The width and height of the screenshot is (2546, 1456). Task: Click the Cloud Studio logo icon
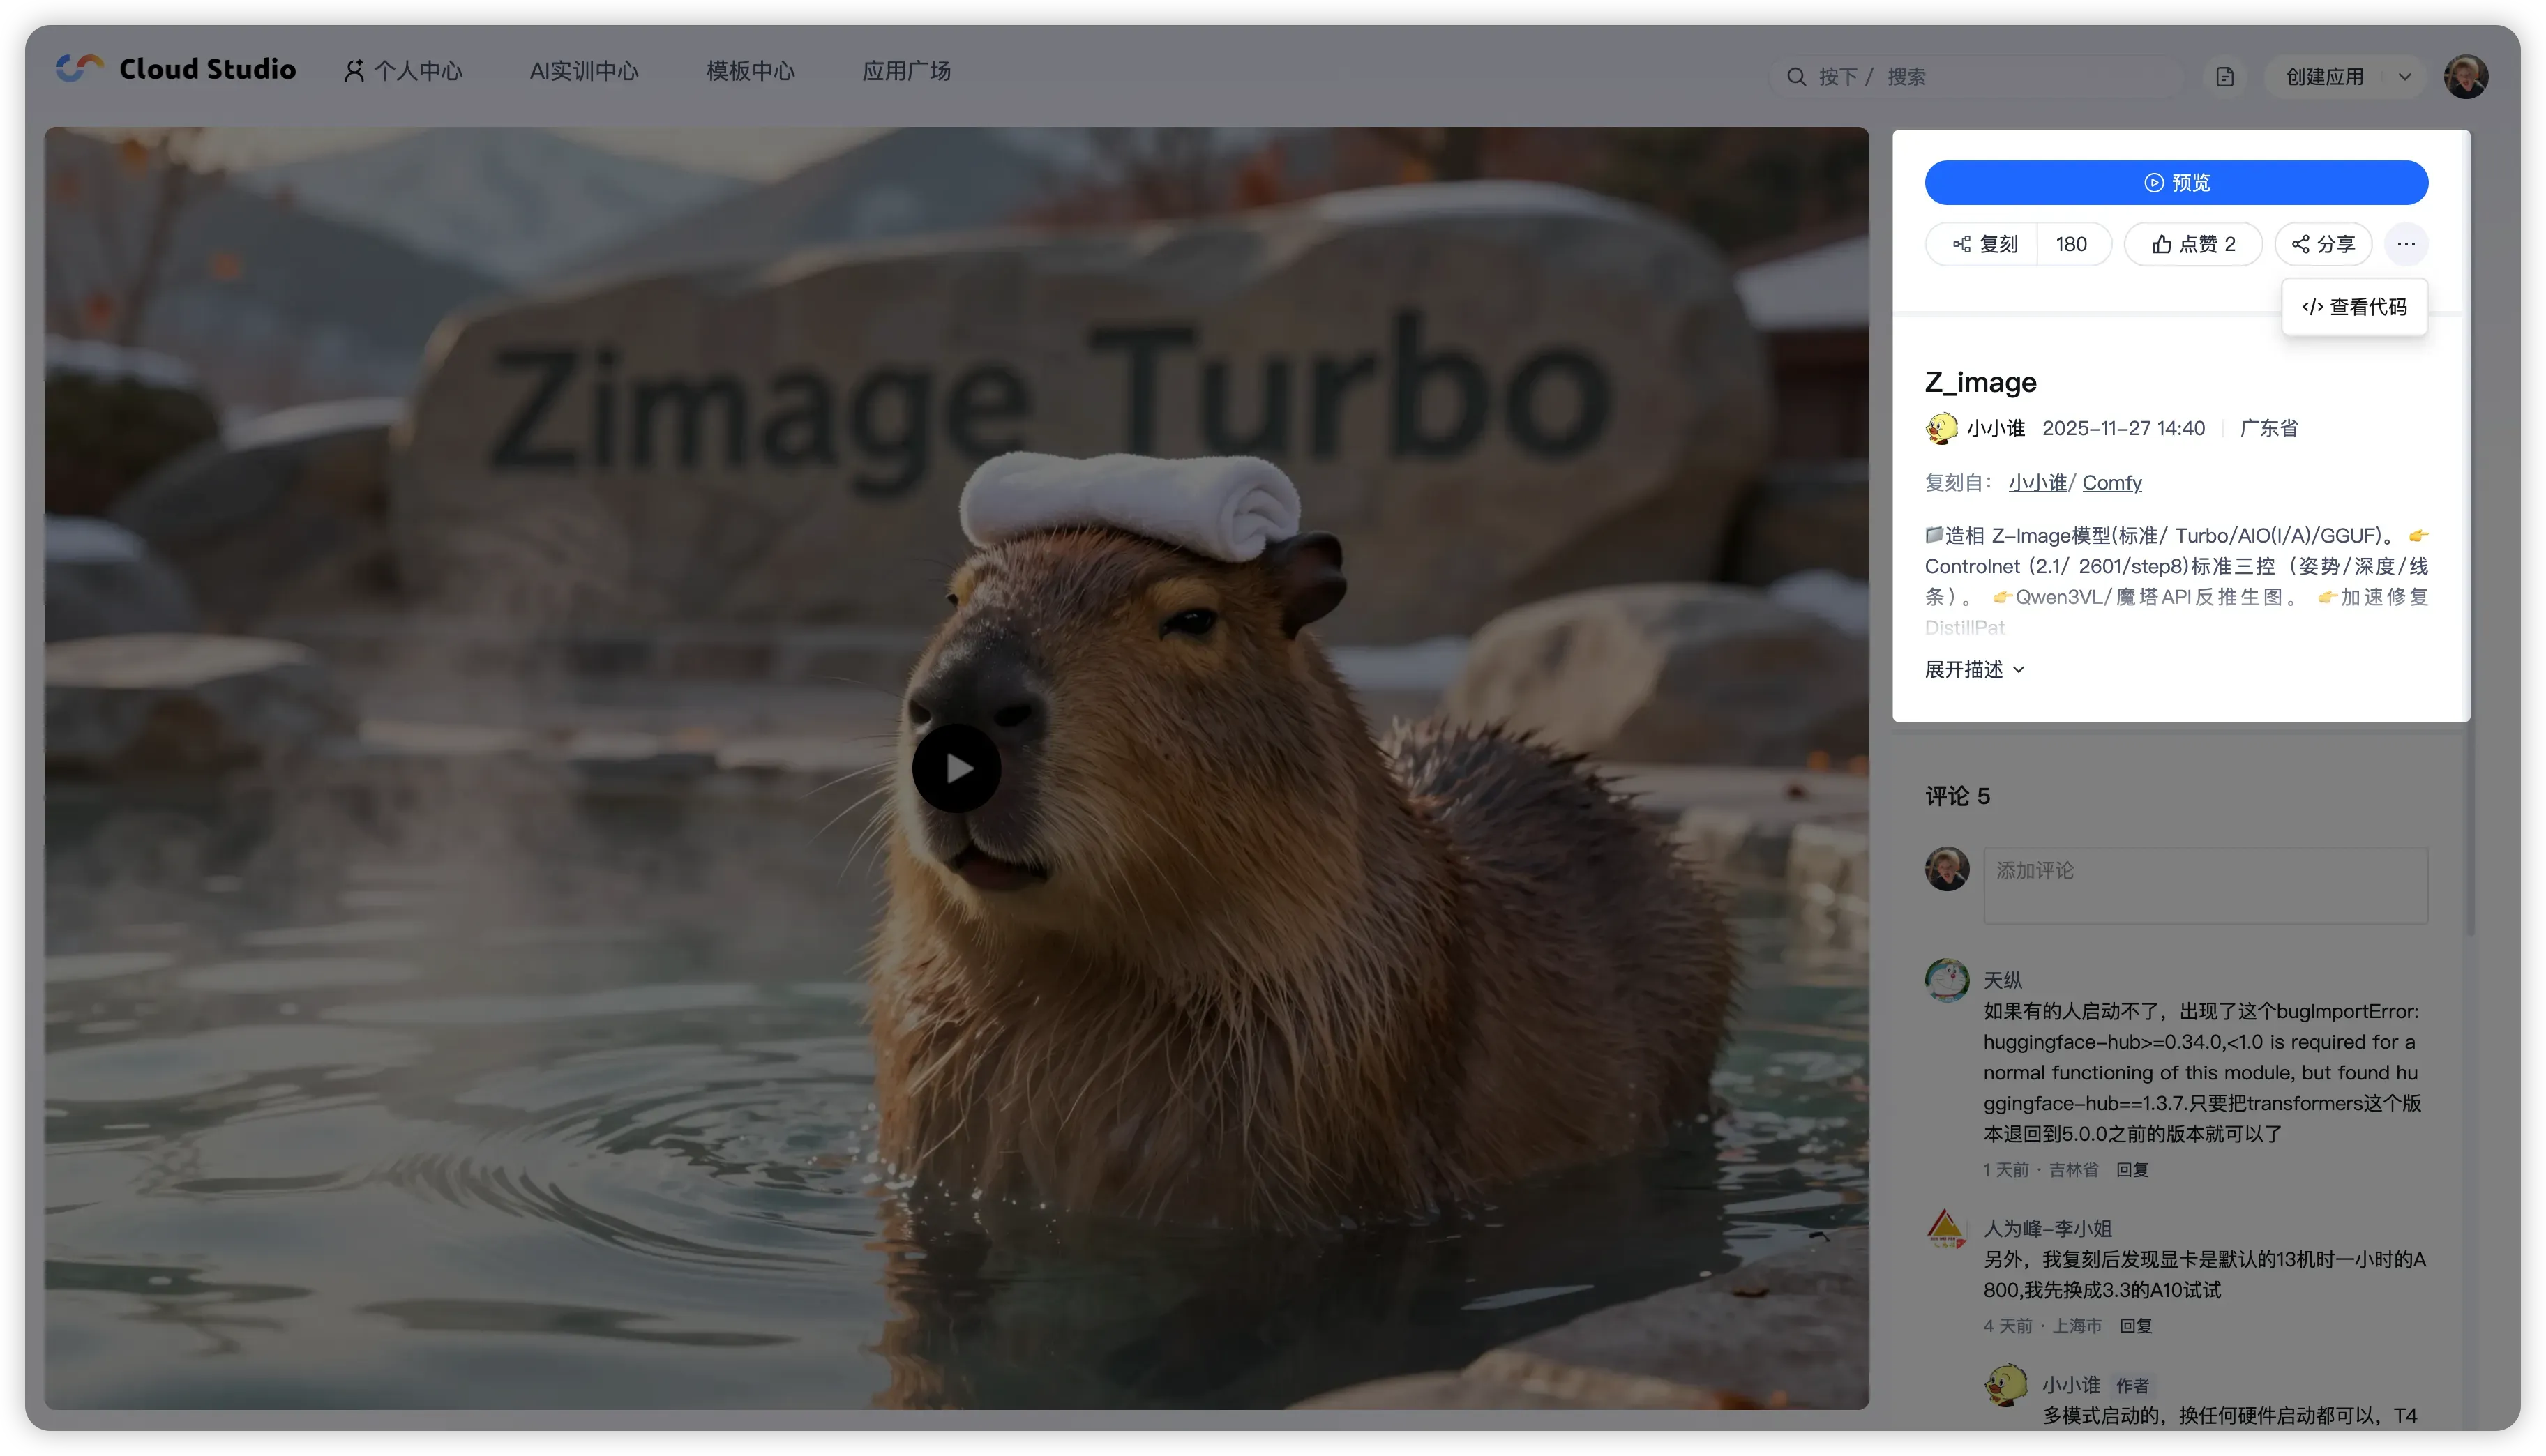pos(79,68)
